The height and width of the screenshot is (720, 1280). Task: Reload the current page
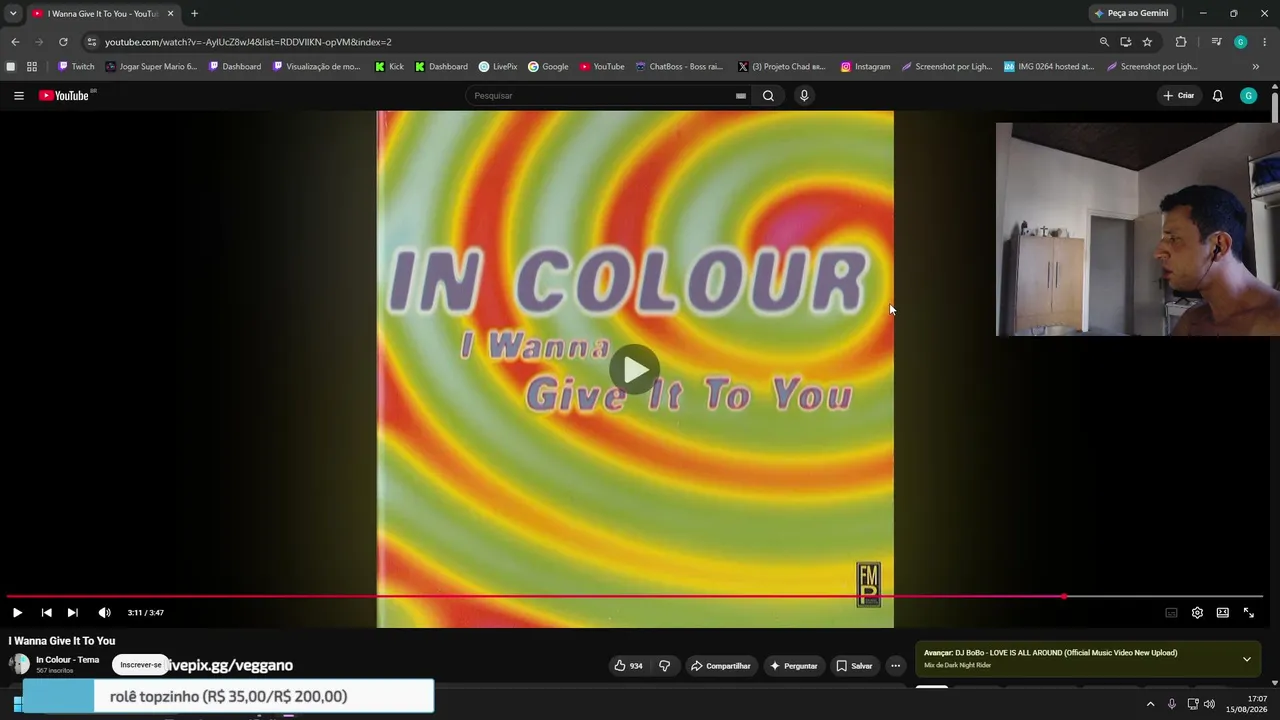[x=63, y=42]
